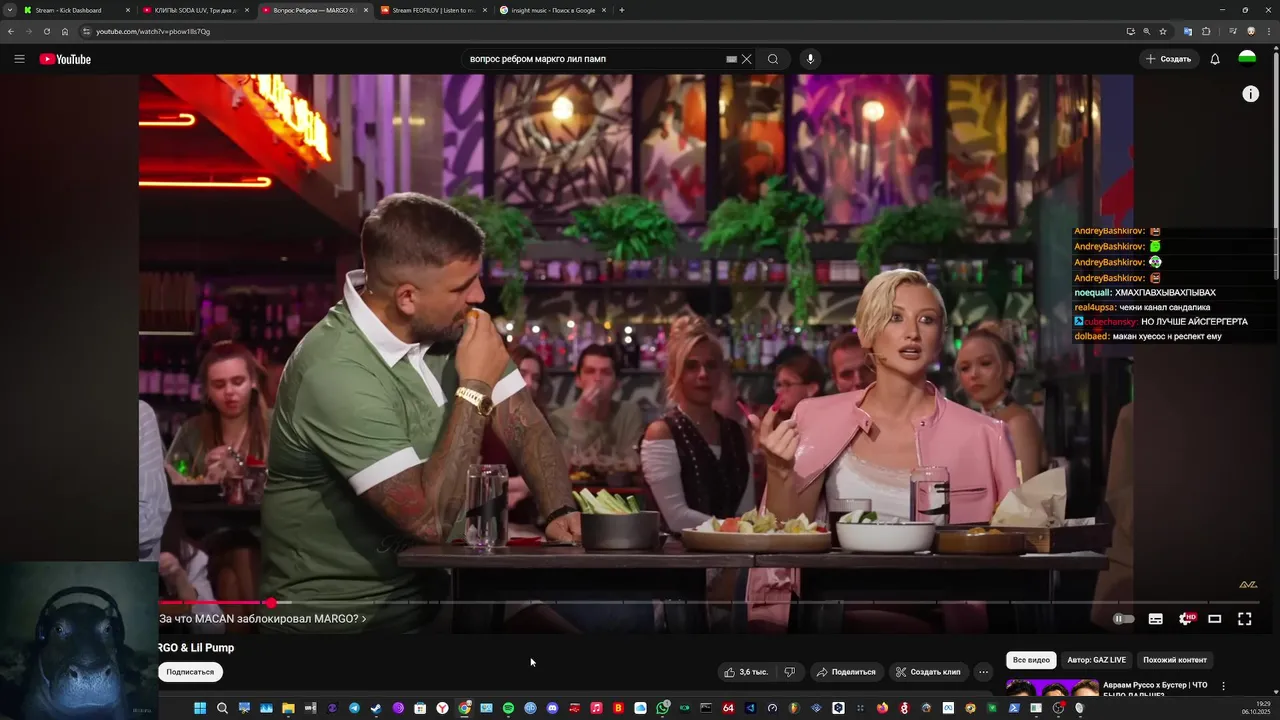Activate voice search microphone
The width and height of the screenshot is (1280, 720).
pos(810,59)
